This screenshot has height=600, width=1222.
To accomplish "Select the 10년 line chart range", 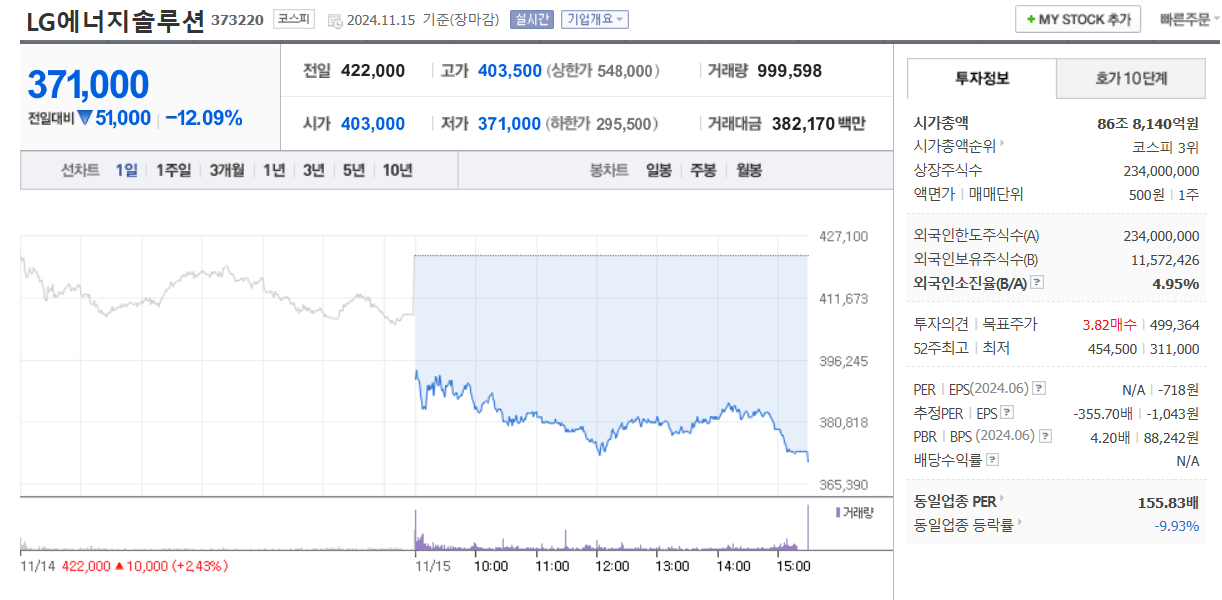I will [397, 170].
